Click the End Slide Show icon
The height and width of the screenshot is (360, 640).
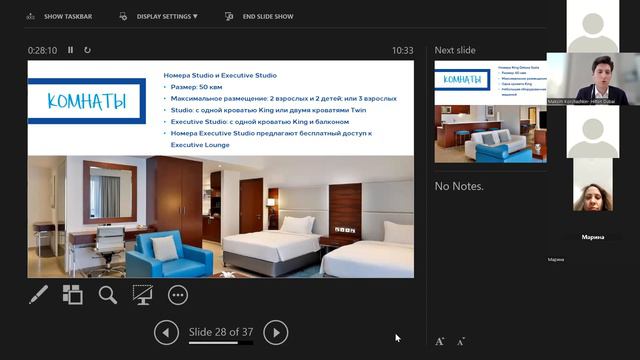(229, 16)
